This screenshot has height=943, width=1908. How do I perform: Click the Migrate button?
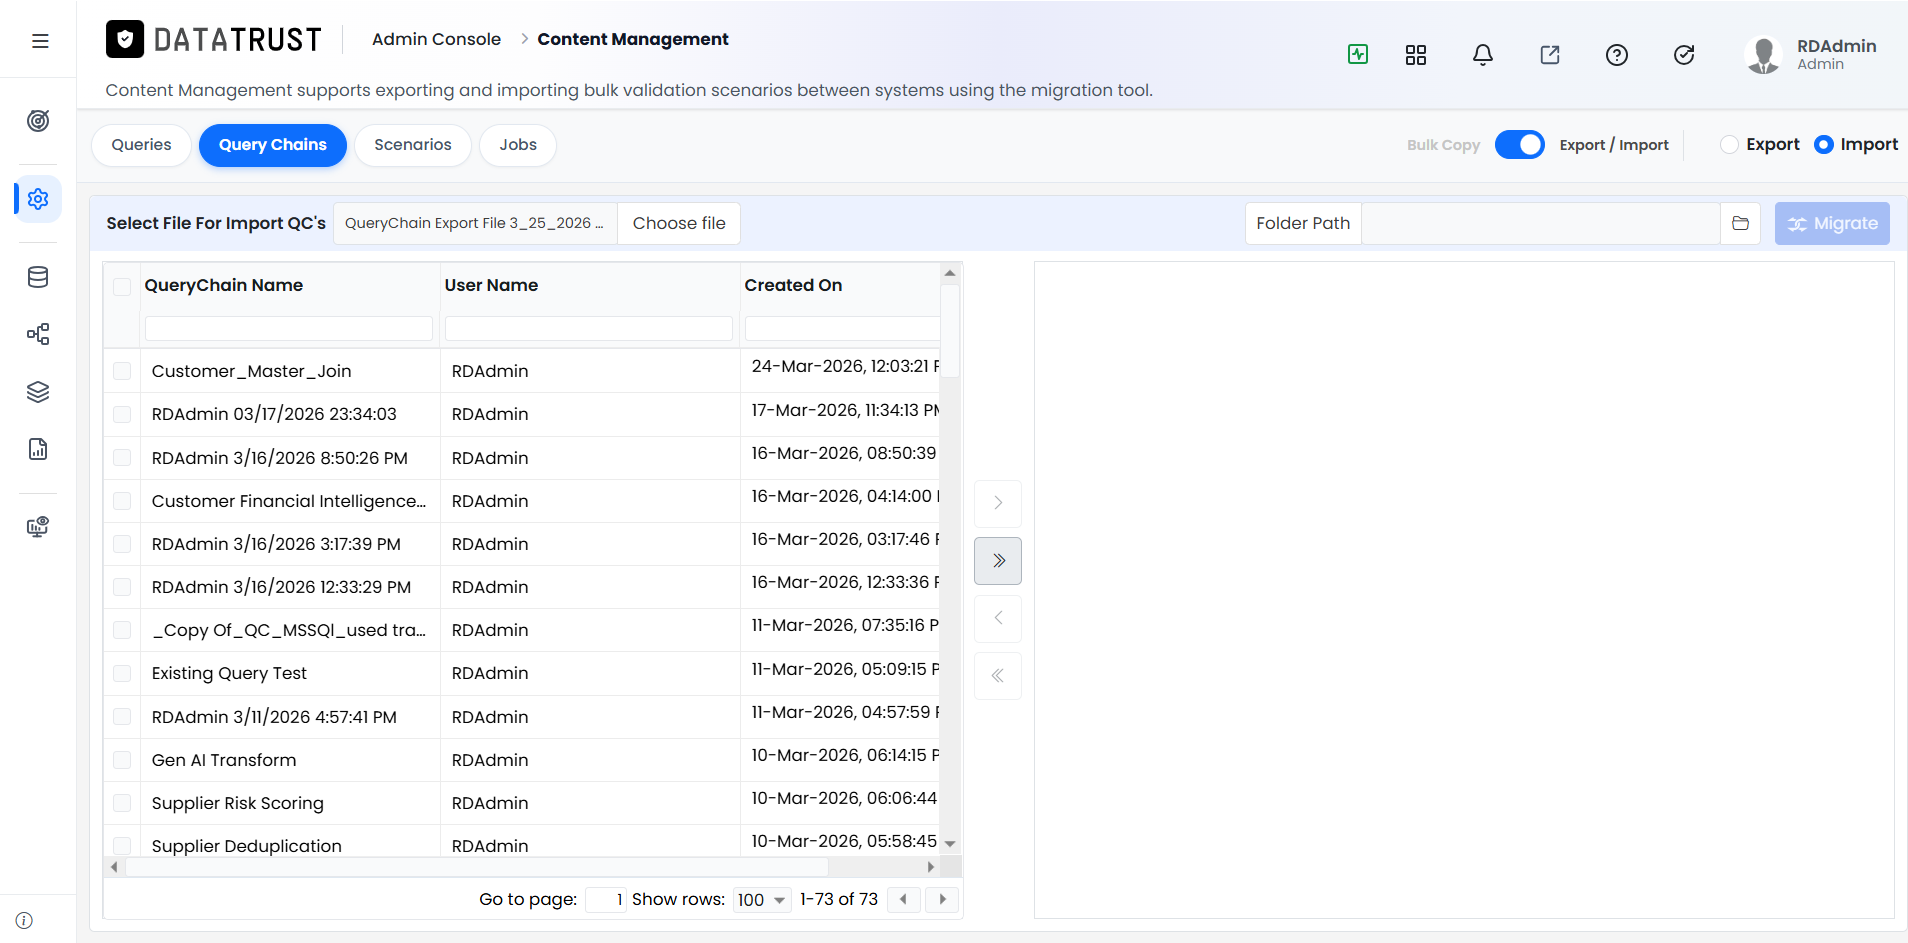pyautogui.click(x=1832, y=223)
